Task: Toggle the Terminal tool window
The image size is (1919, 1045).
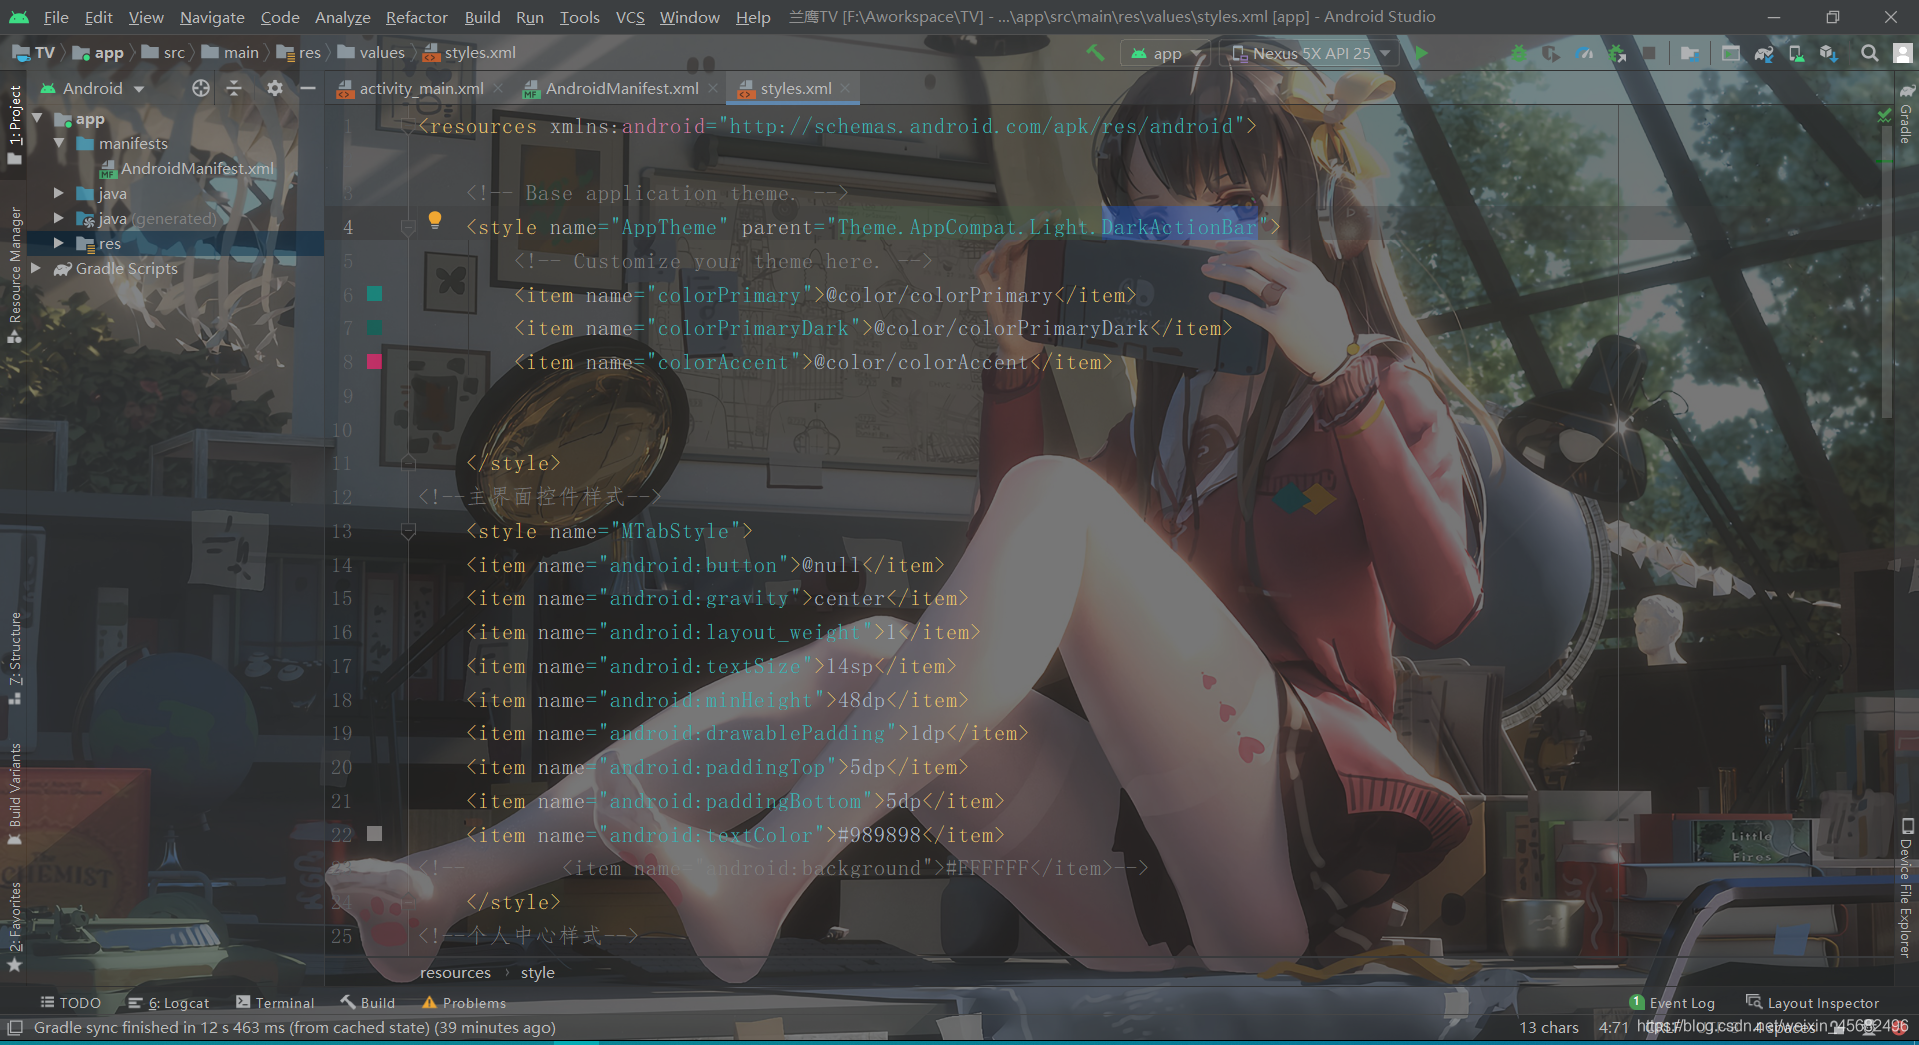Action: [x=275, y=1003]
